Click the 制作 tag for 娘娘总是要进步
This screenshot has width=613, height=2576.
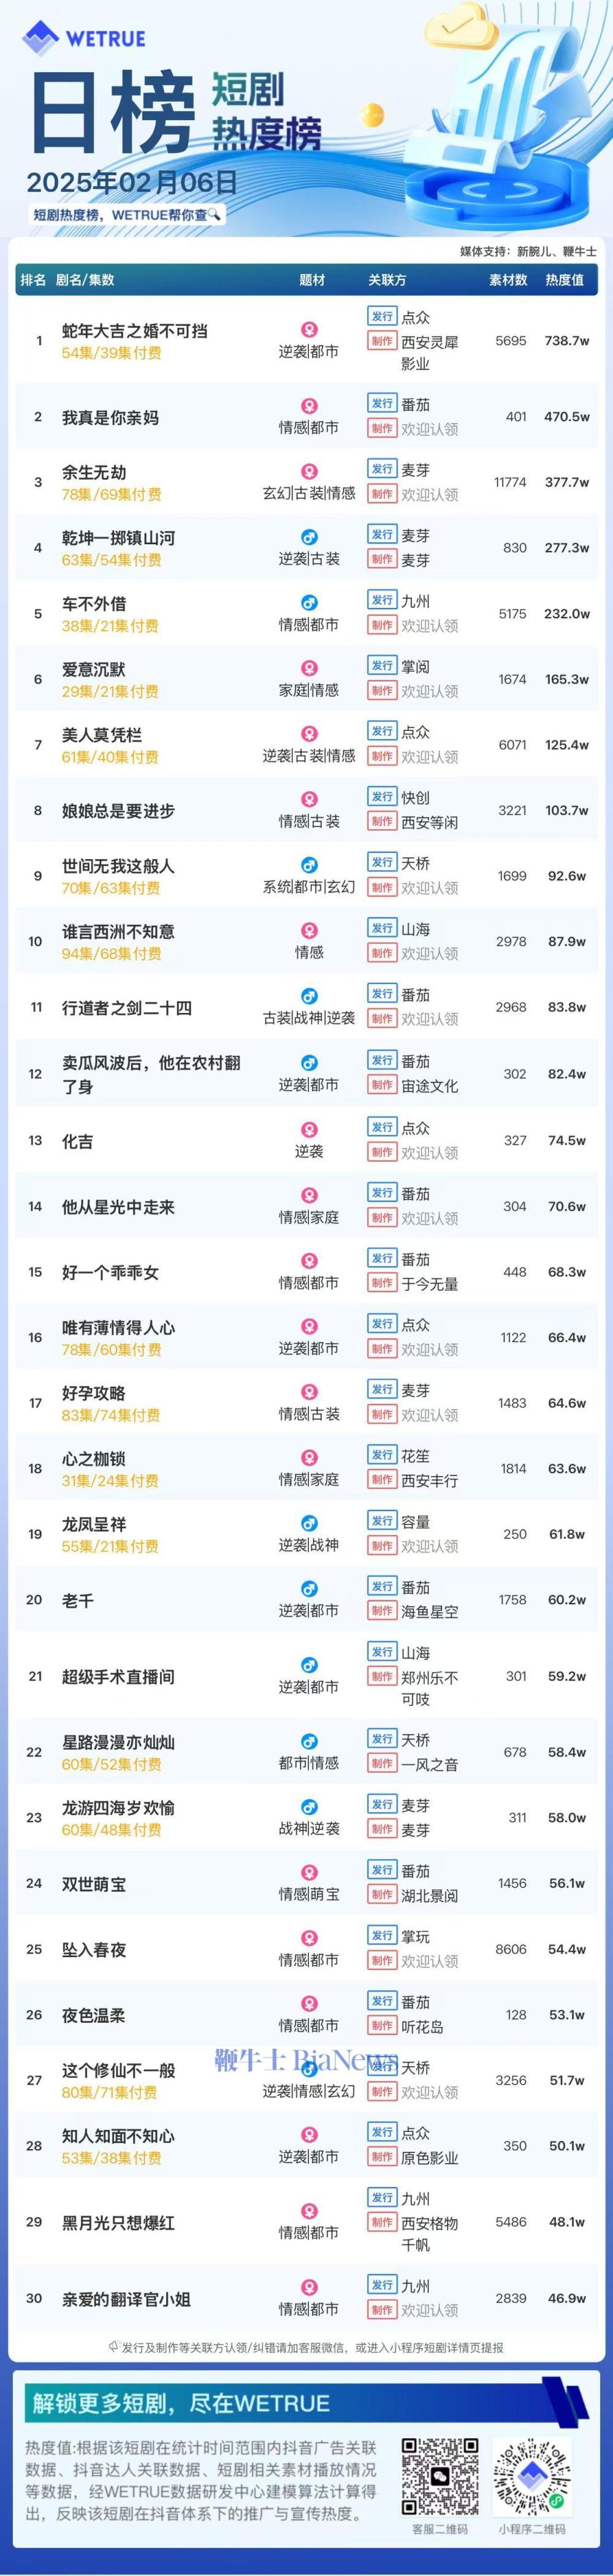[382, 822]
